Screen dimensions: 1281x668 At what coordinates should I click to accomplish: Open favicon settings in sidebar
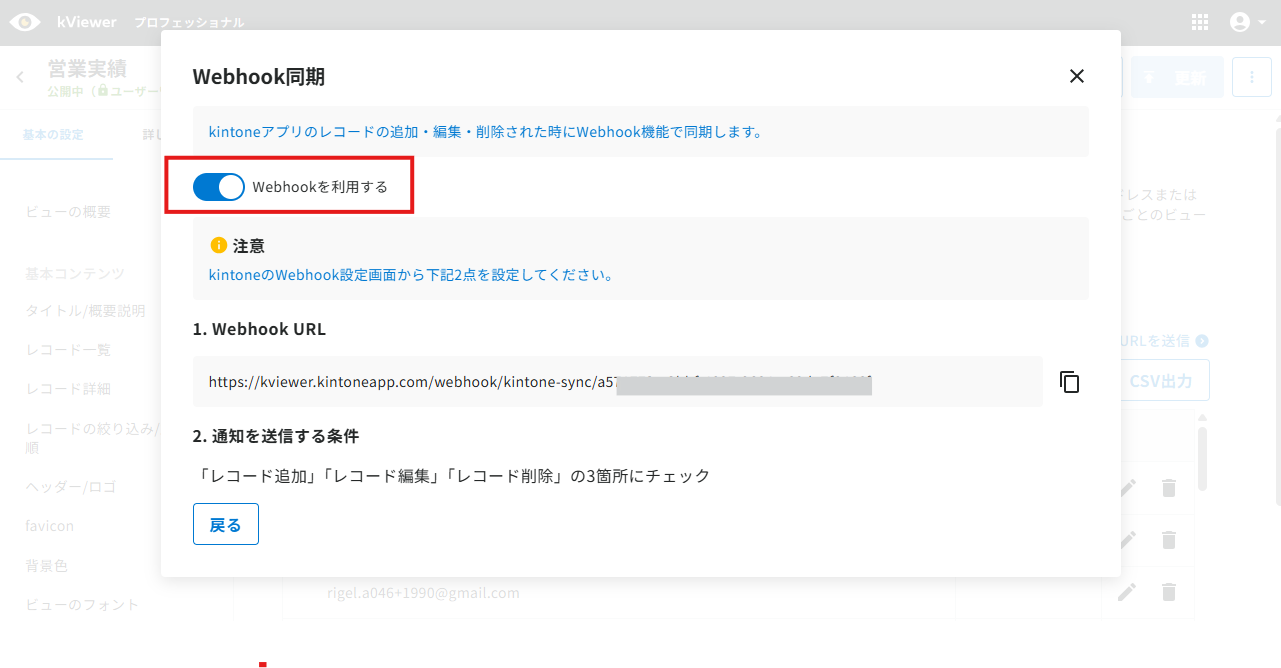click(x=50, y=526)
